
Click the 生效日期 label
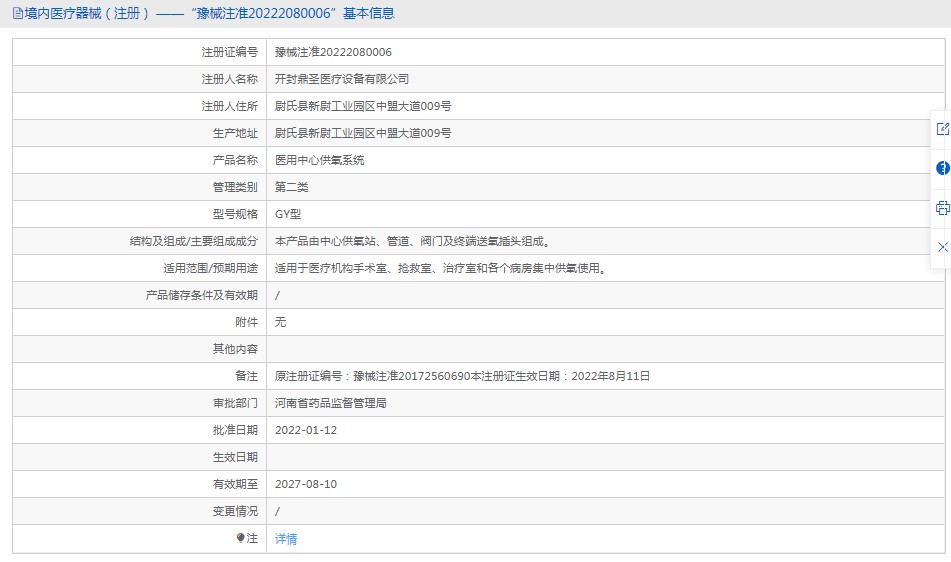pyautogui.click(x=235, y=457)
